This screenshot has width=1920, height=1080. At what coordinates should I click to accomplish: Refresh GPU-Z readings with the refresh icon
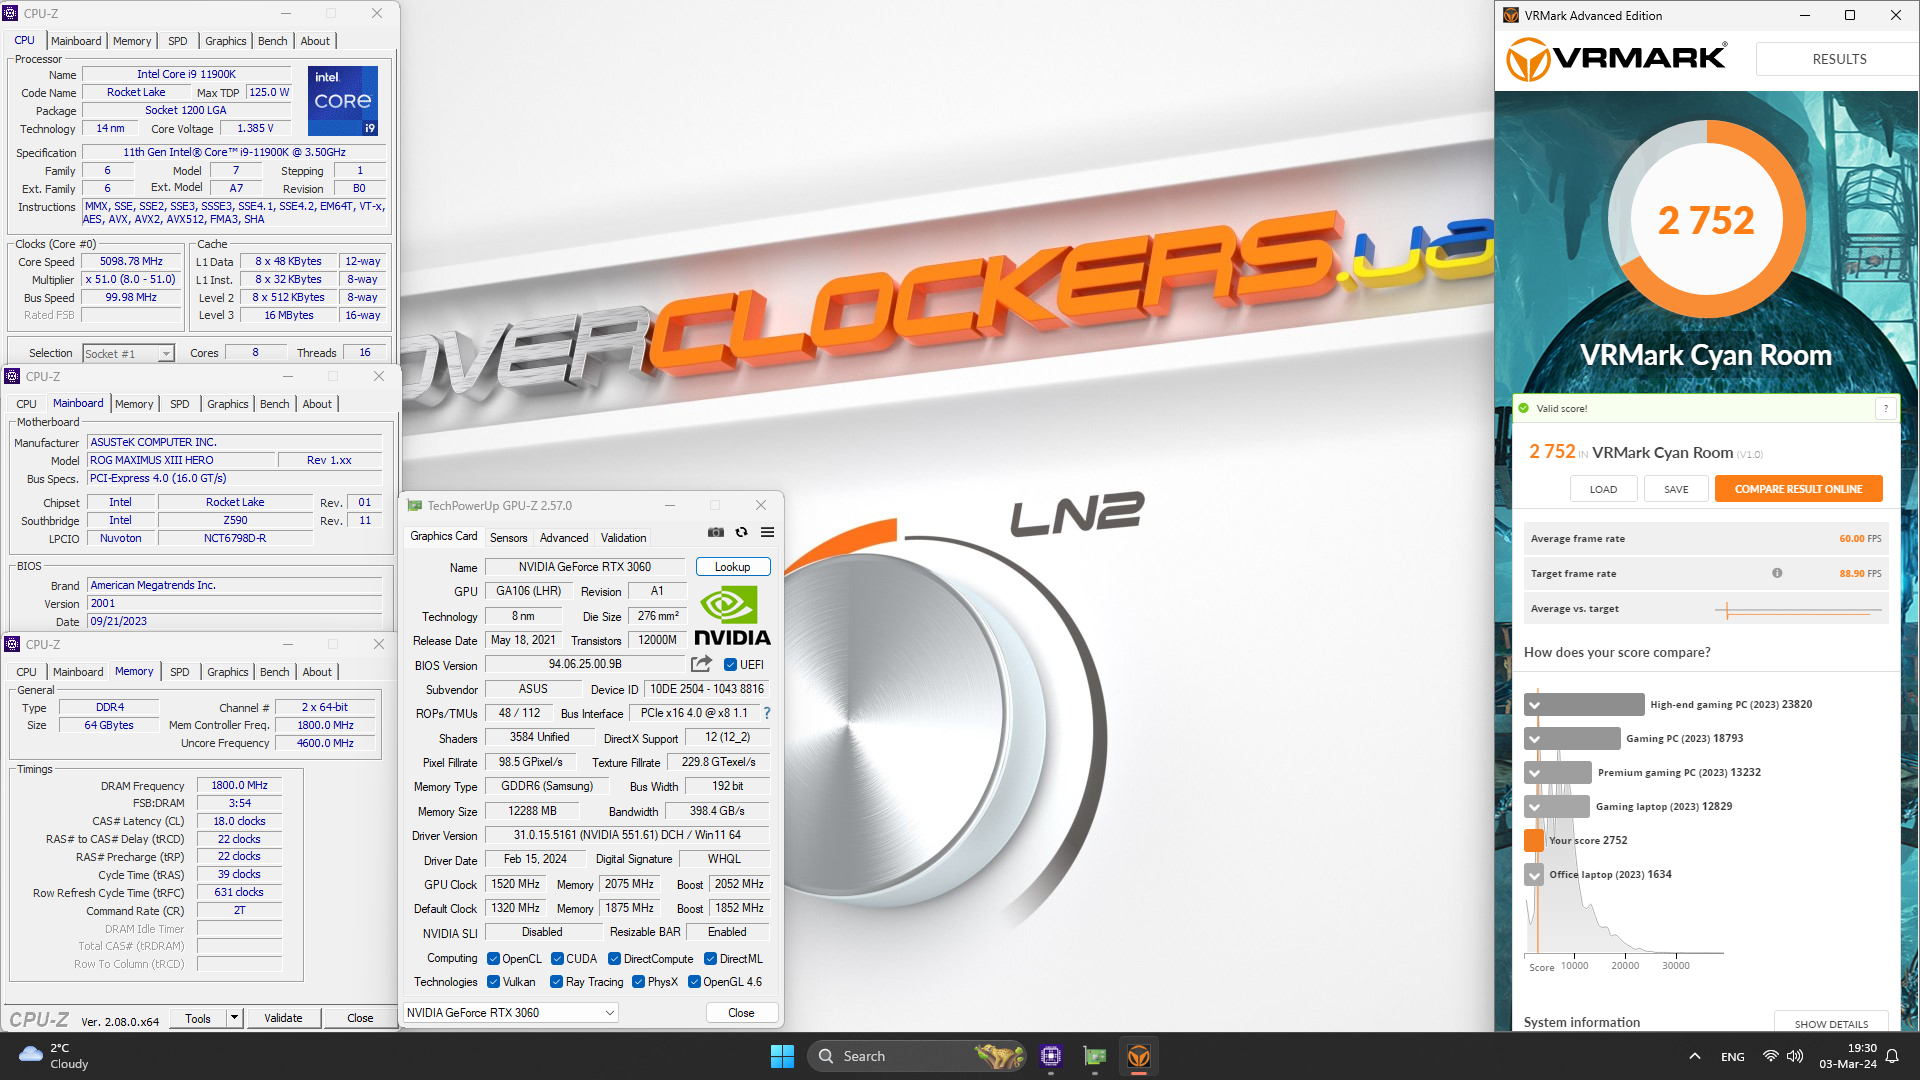(742, 532)
